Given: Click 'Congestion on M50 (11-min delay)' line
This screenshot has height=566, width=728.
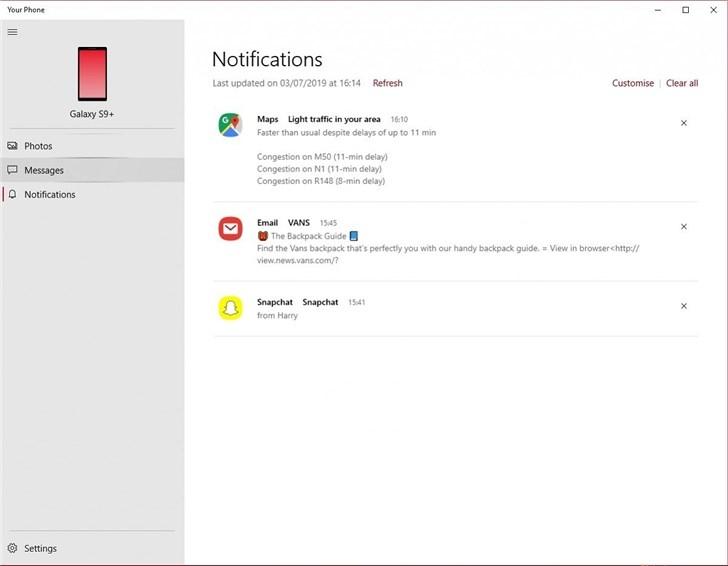Looking at the screenshot, I should [x=322, y=156].
